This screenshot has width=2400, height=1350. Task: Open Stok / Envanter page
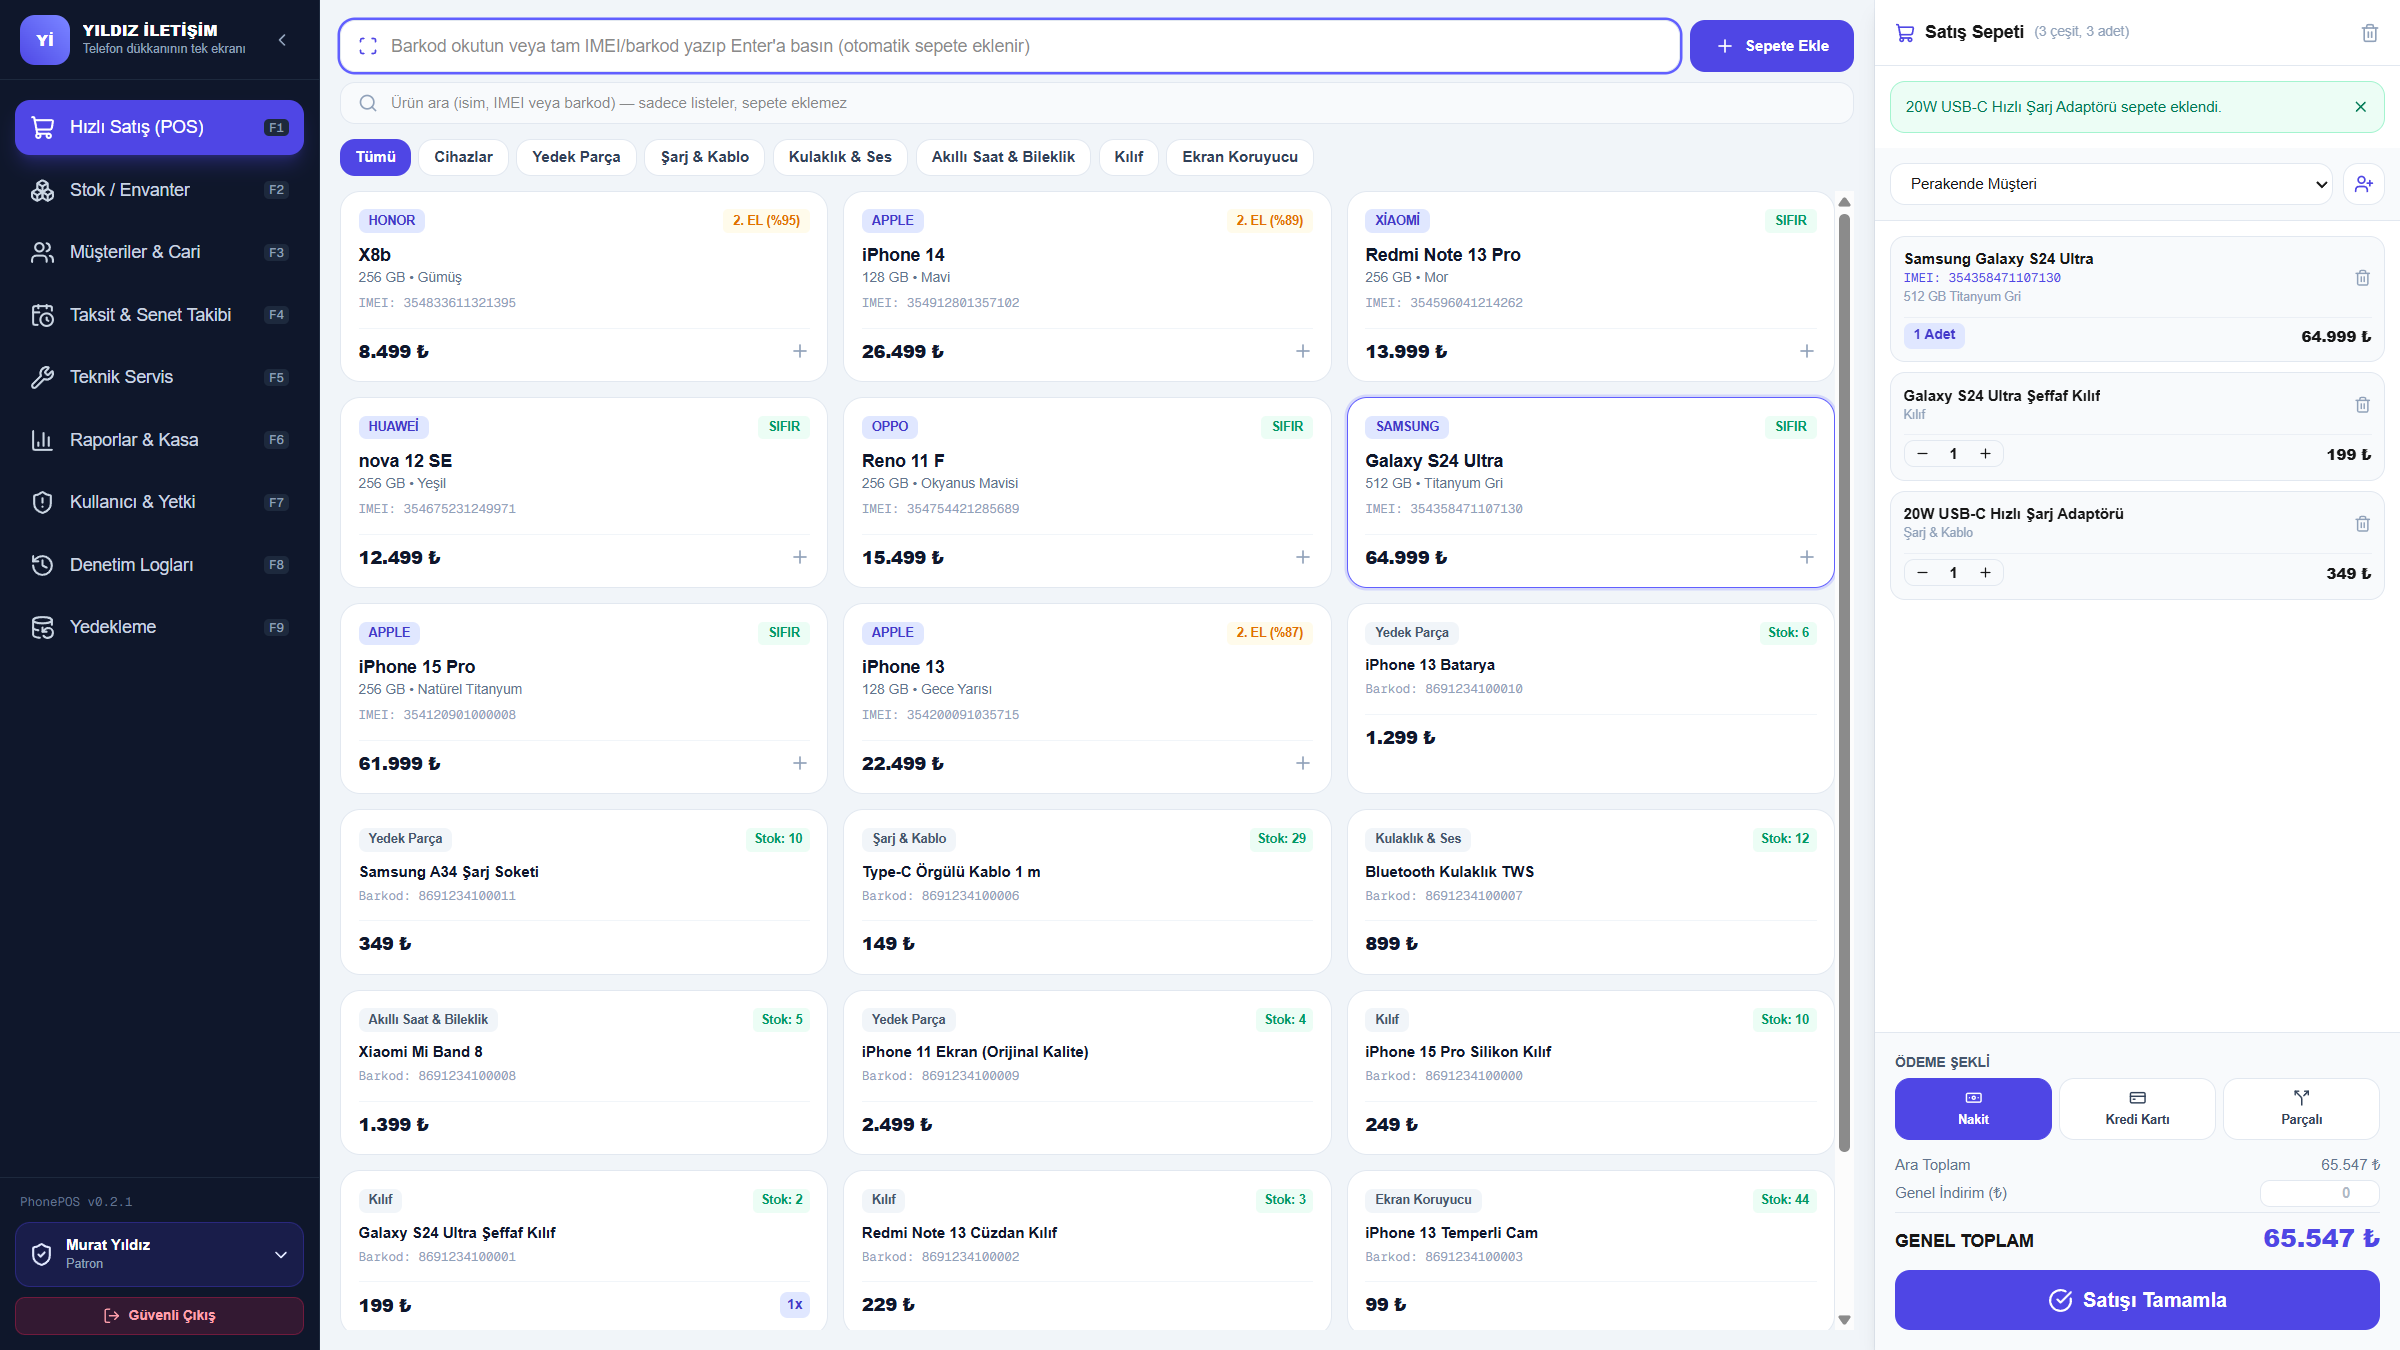click(160, 190)
